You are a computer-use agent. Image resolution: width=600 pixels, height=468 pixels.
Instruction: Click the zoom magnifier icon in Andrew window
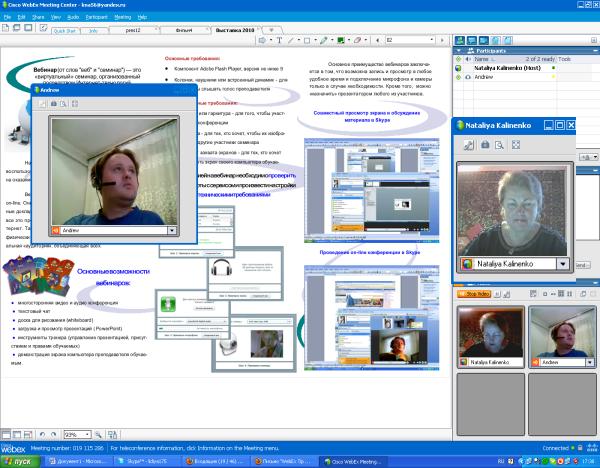point(63,104)
